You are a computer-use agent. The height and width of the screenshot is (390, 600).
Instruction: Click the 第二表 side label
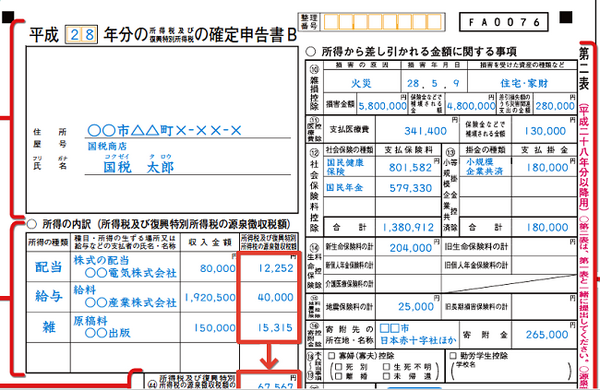coord(584,68)
